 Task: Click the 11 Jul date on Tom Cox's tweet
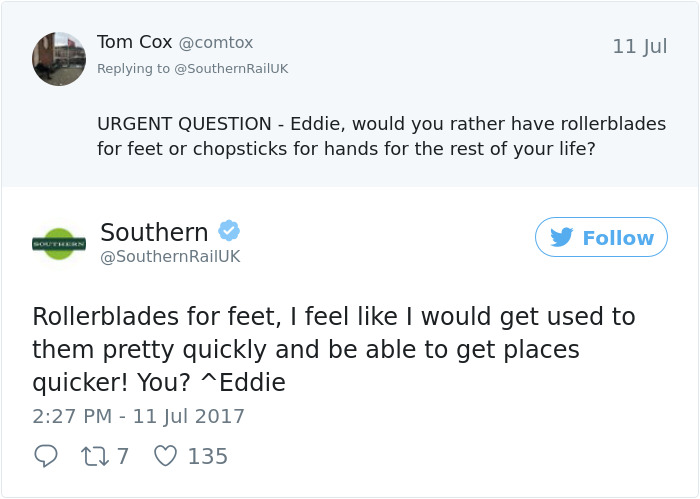(639, 47)
